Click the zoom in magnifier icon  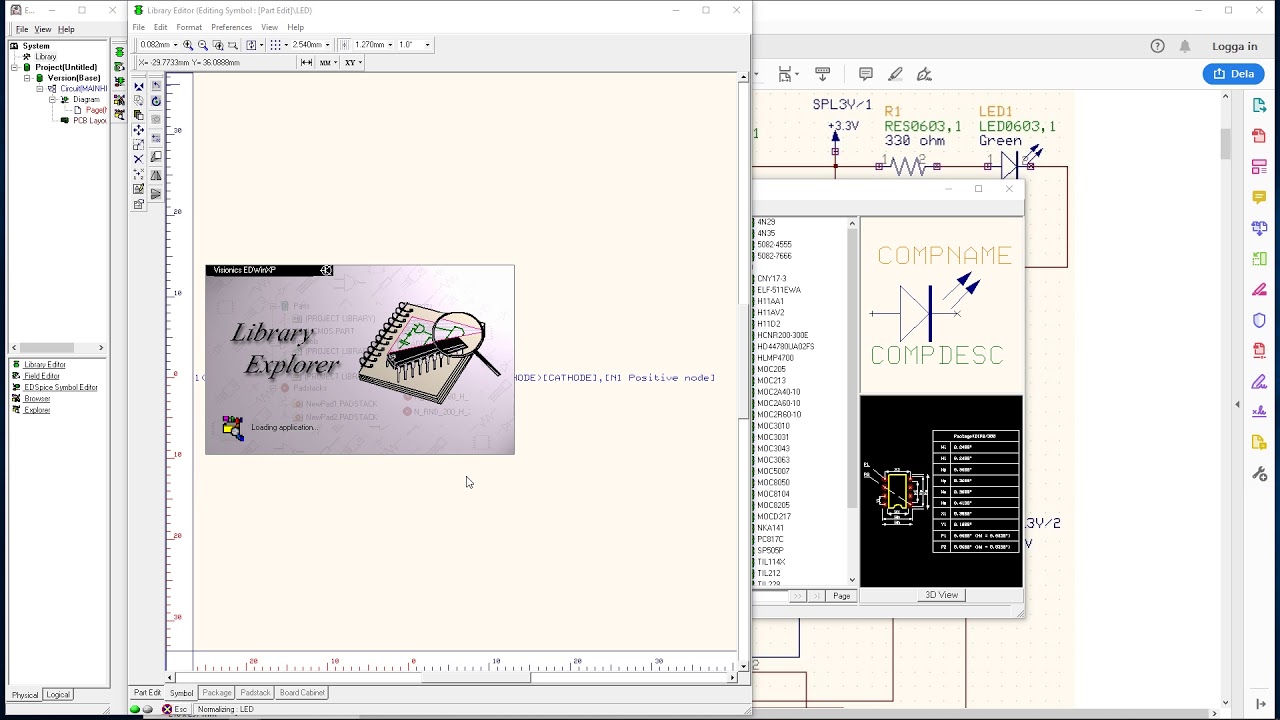[x=188, y=45]
